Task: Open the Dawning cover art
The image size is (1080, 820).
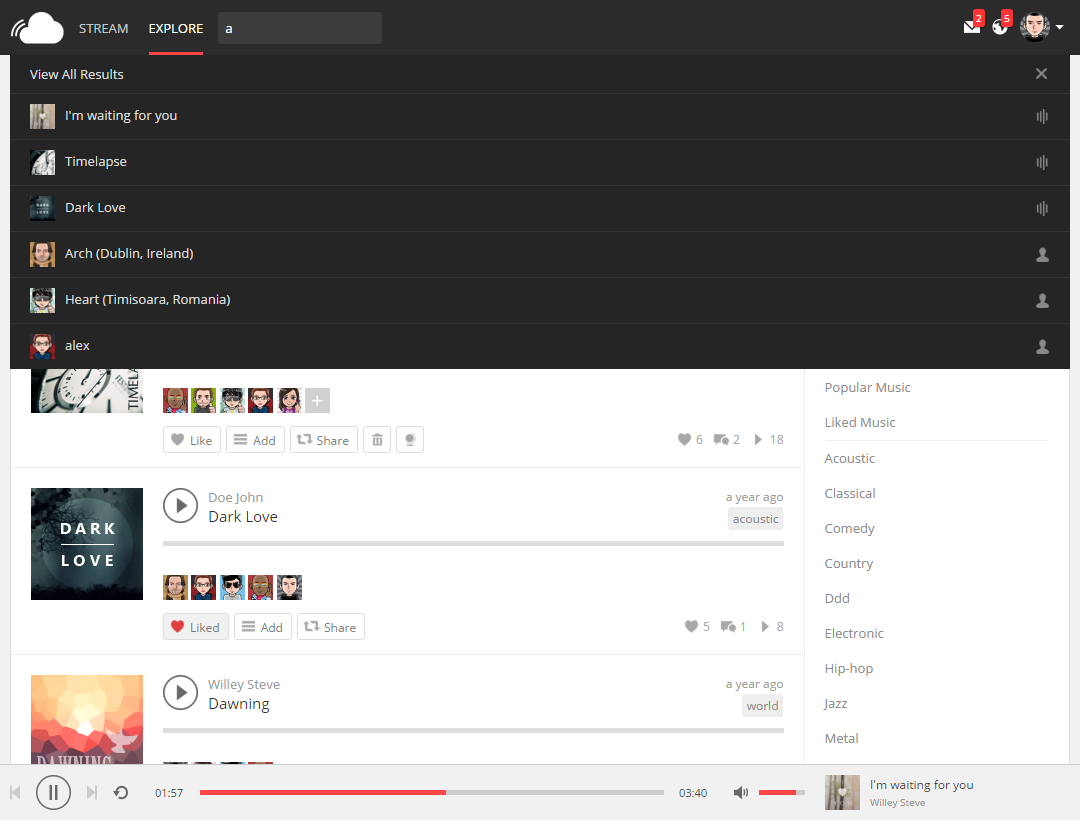Action: 87,719
